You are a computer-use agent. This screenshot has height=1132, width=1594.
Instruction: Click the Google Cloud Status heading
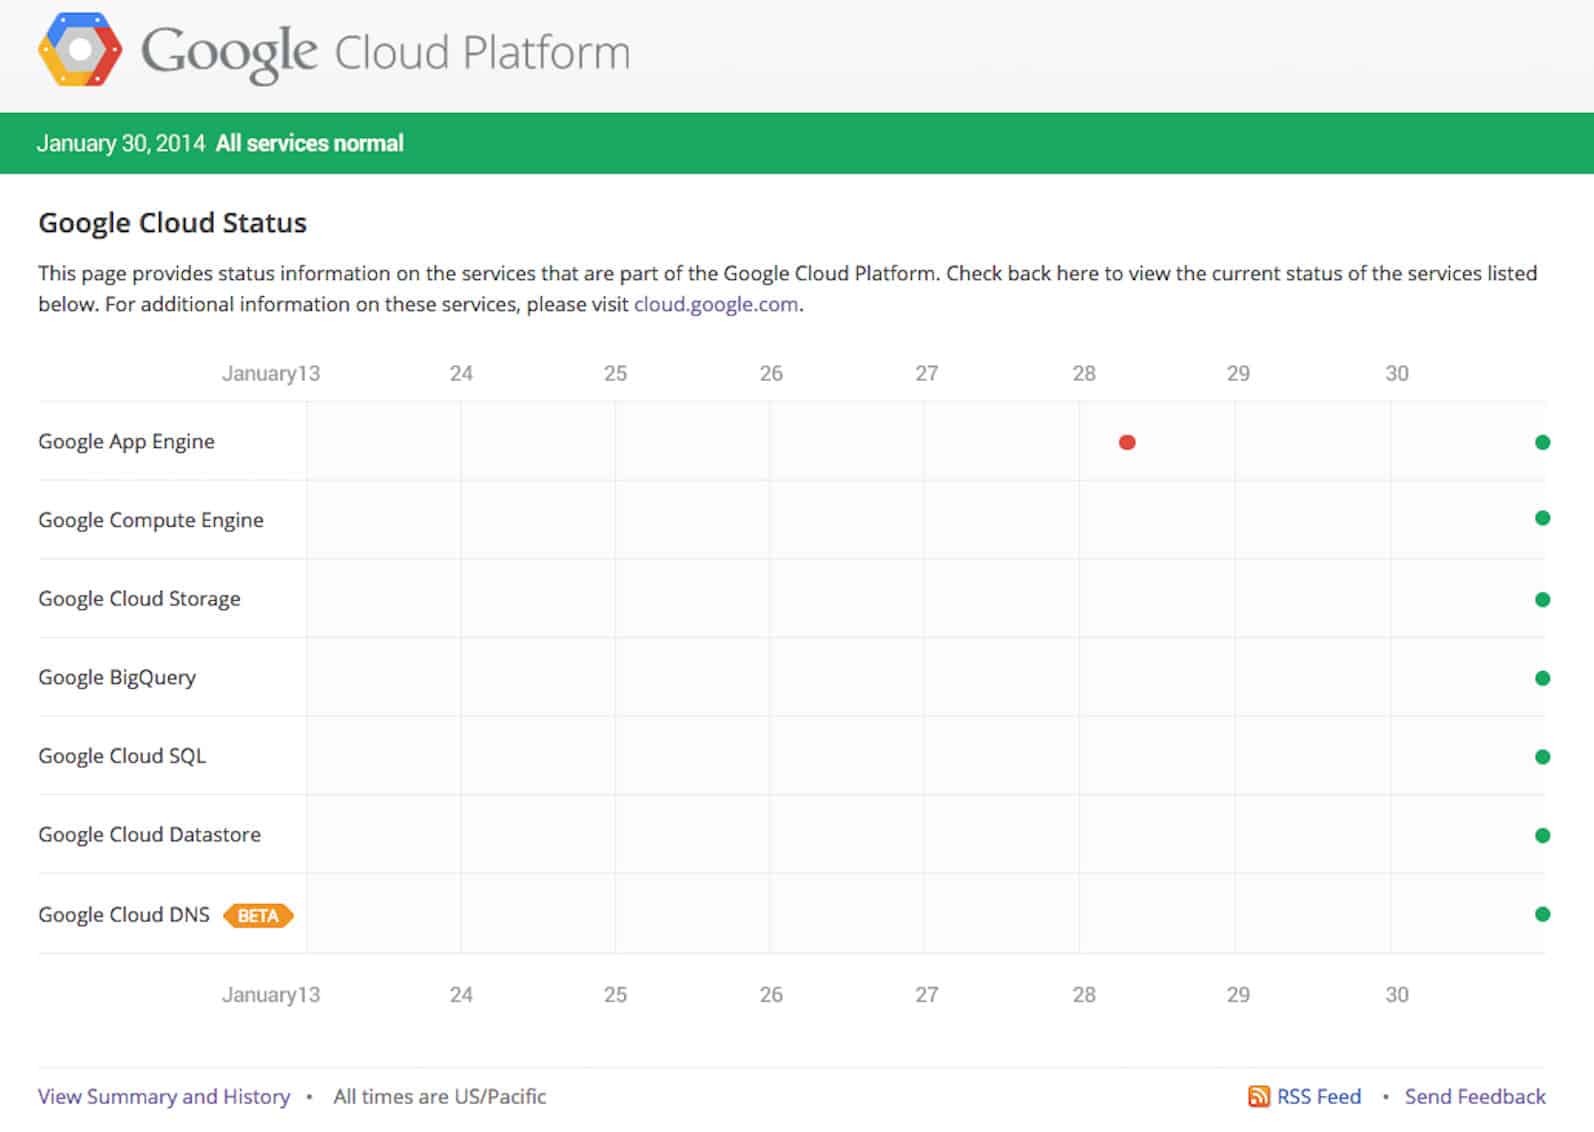click(x=172, y=222)
